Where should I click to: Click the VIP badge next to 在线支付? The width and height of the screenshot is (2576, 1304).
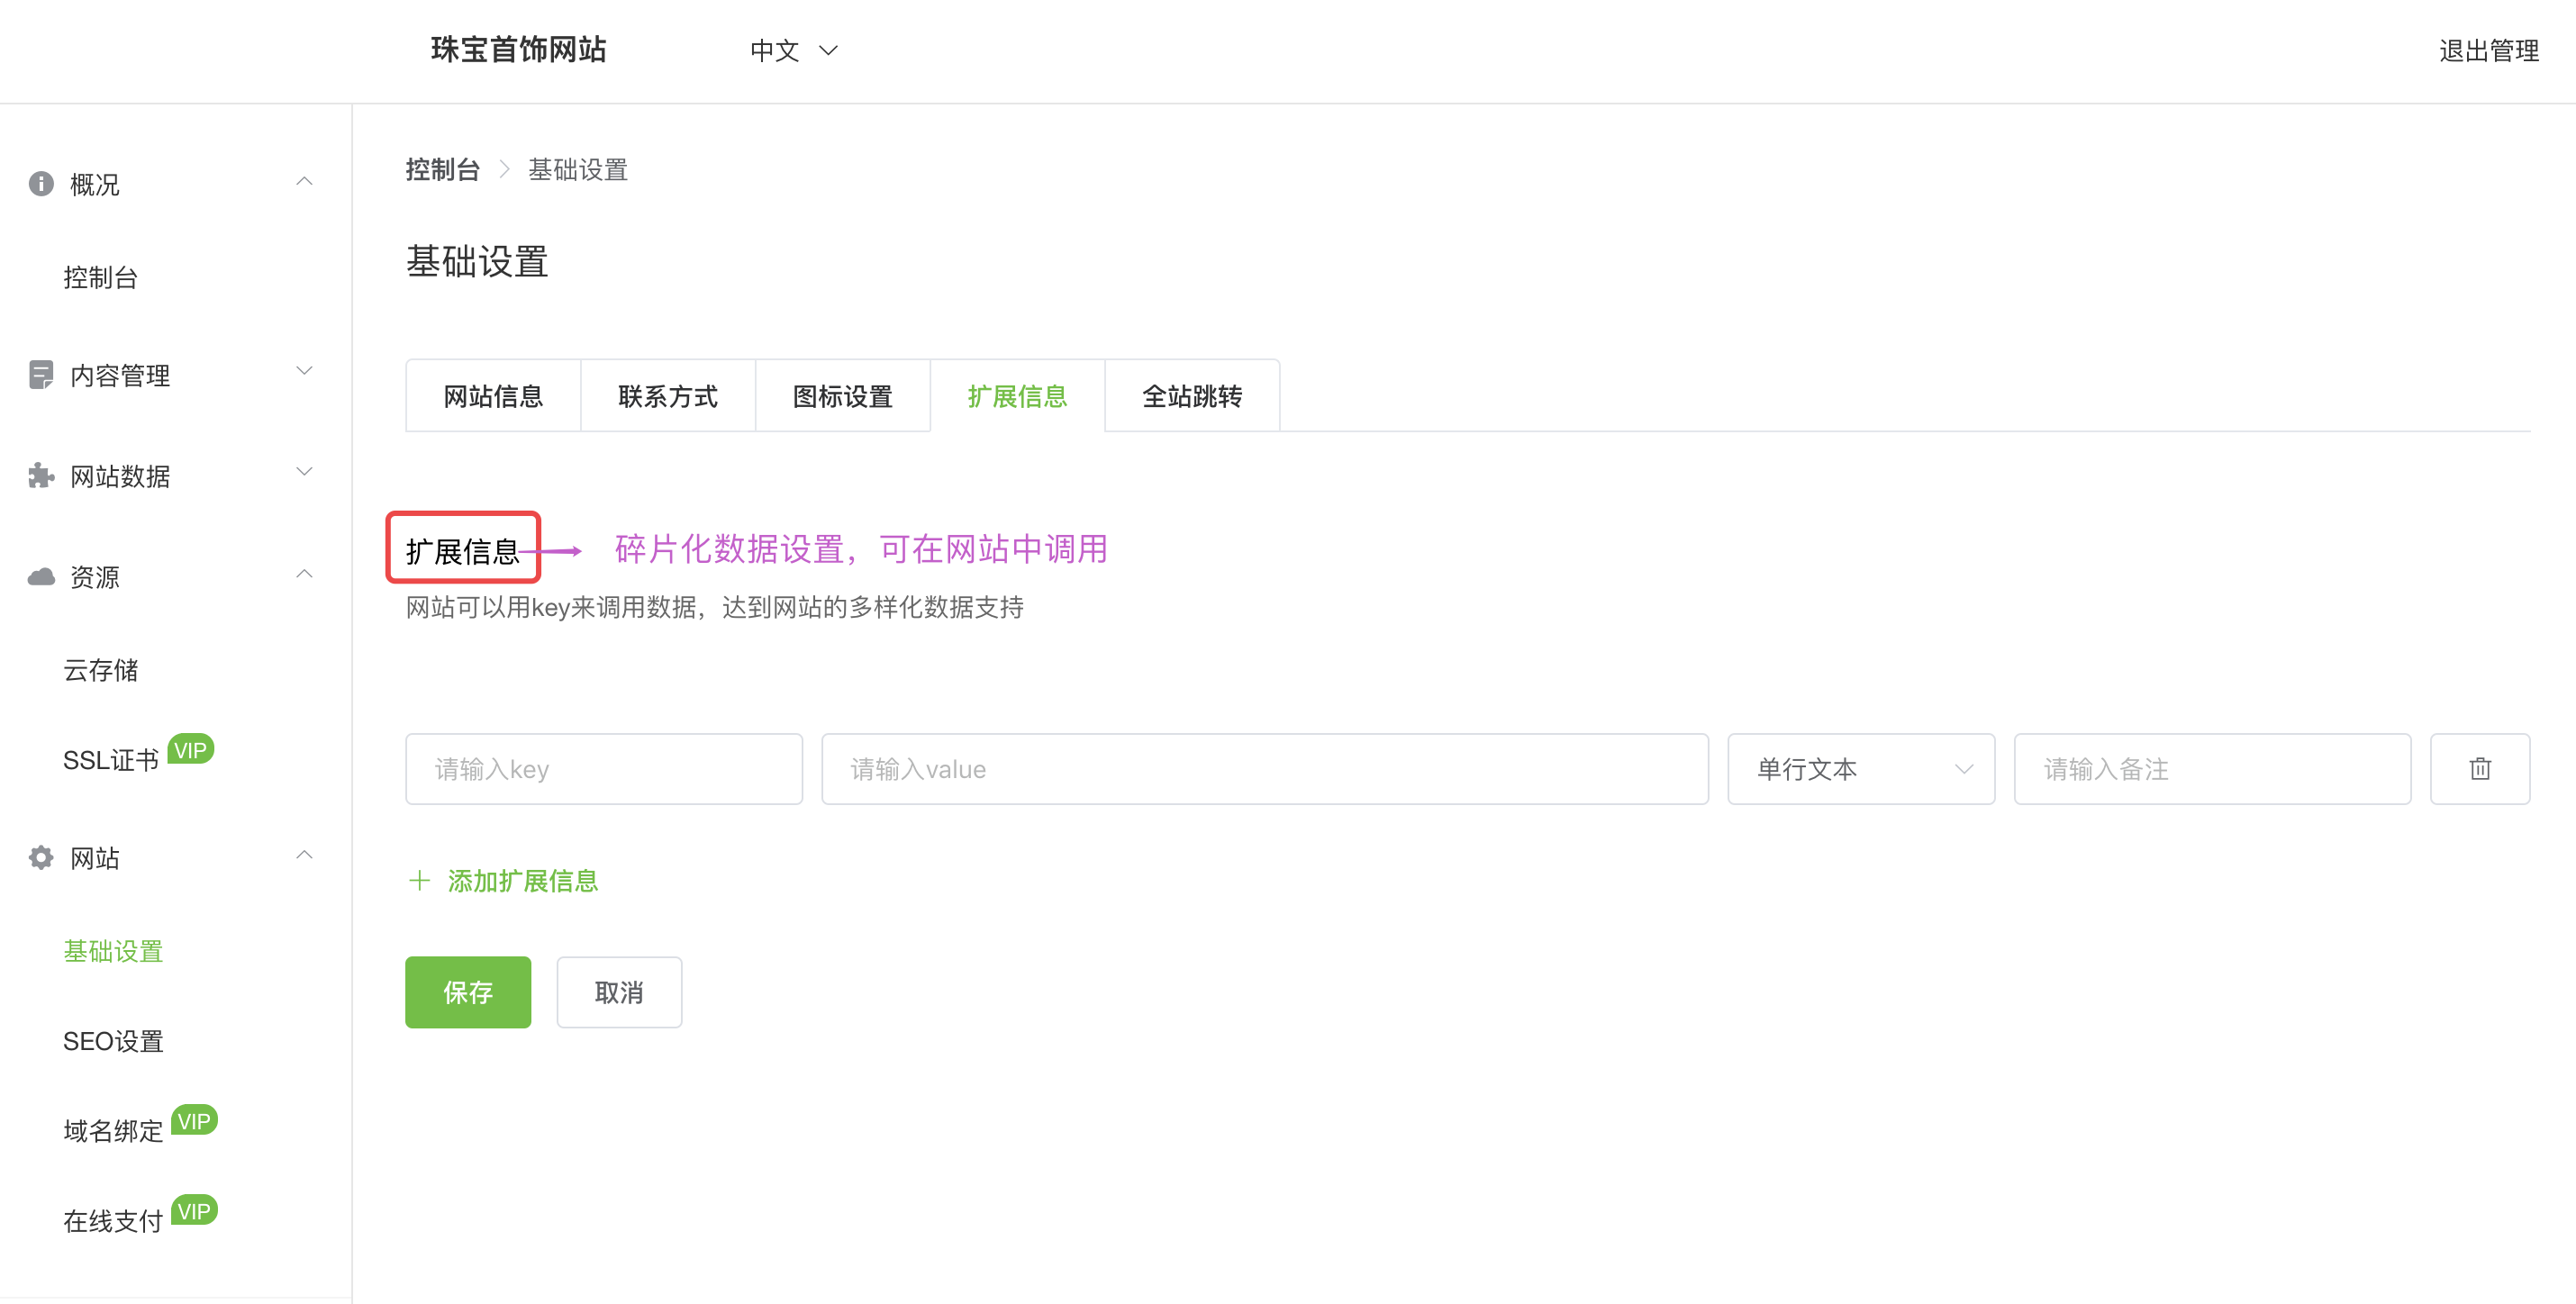pyautogui.click(x=194, y=1211)
